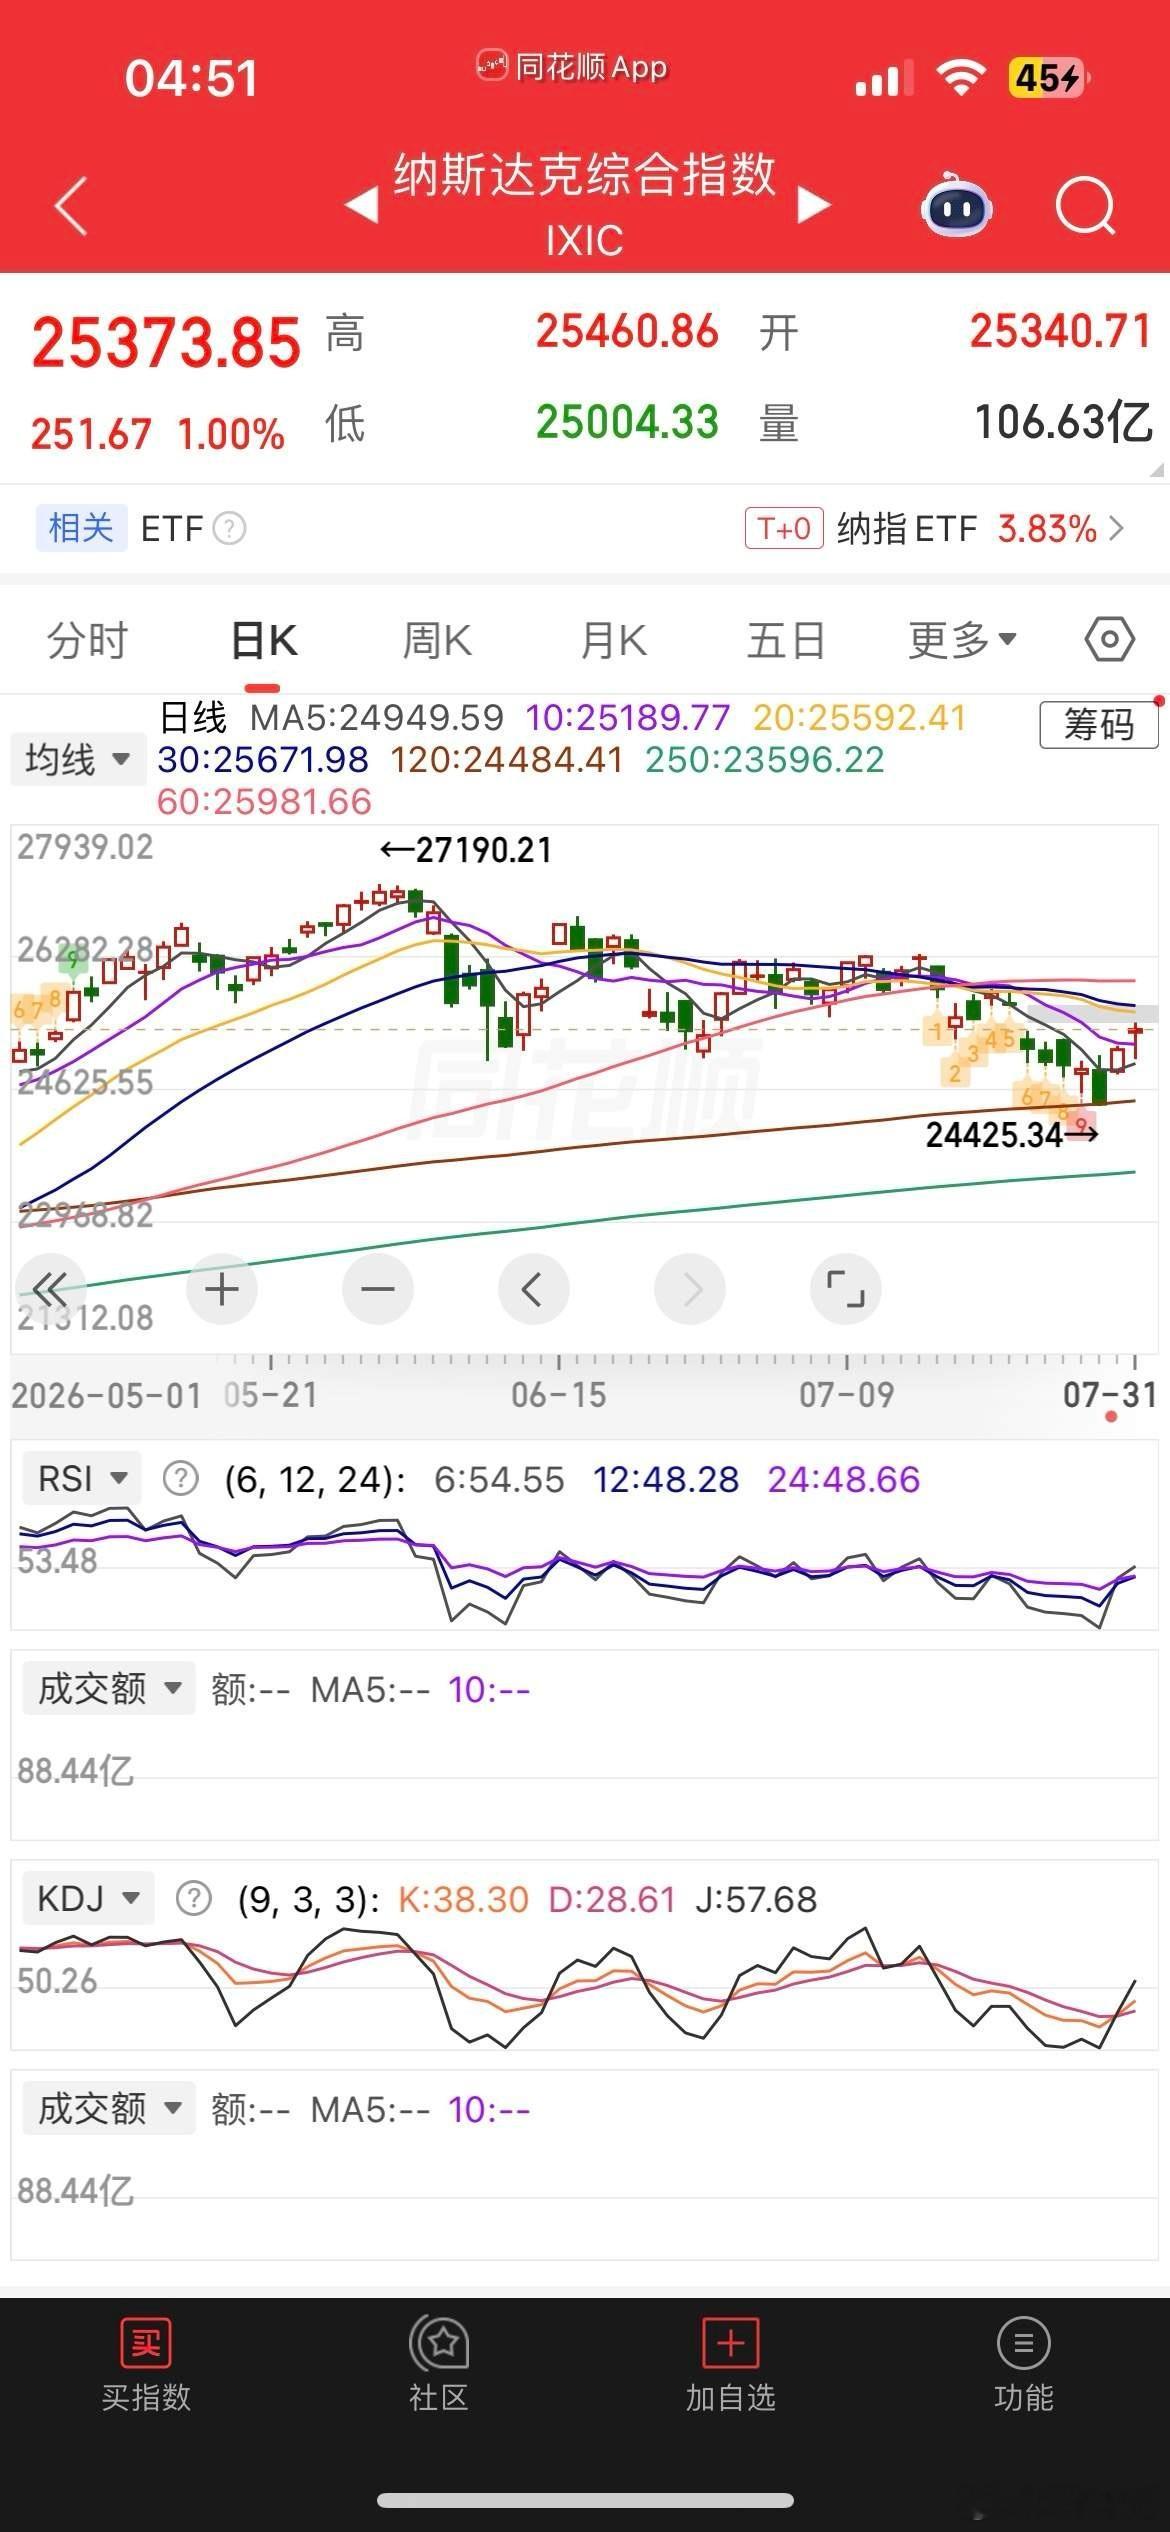The height and width of the screenshot is (2532, 1170).
Task: Open the 均线 indicator dropdown
Action: tap(78, 760)
